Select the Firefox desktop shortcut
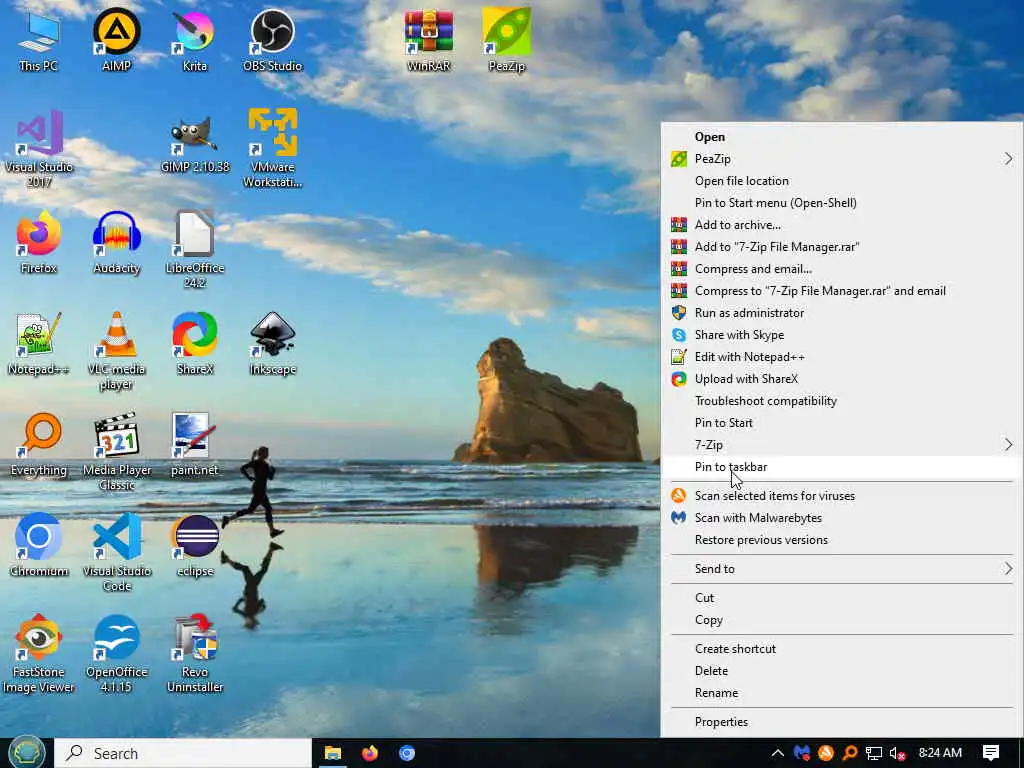 (x=39, y=243)
